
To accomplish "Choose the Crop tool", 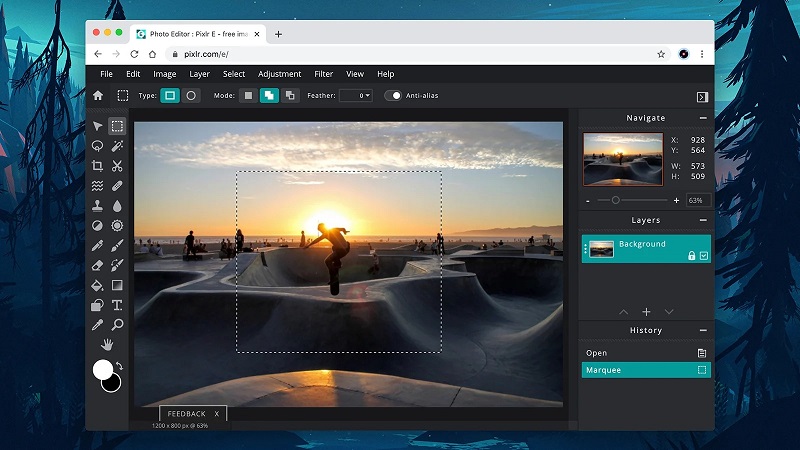I will pos(97,166).
